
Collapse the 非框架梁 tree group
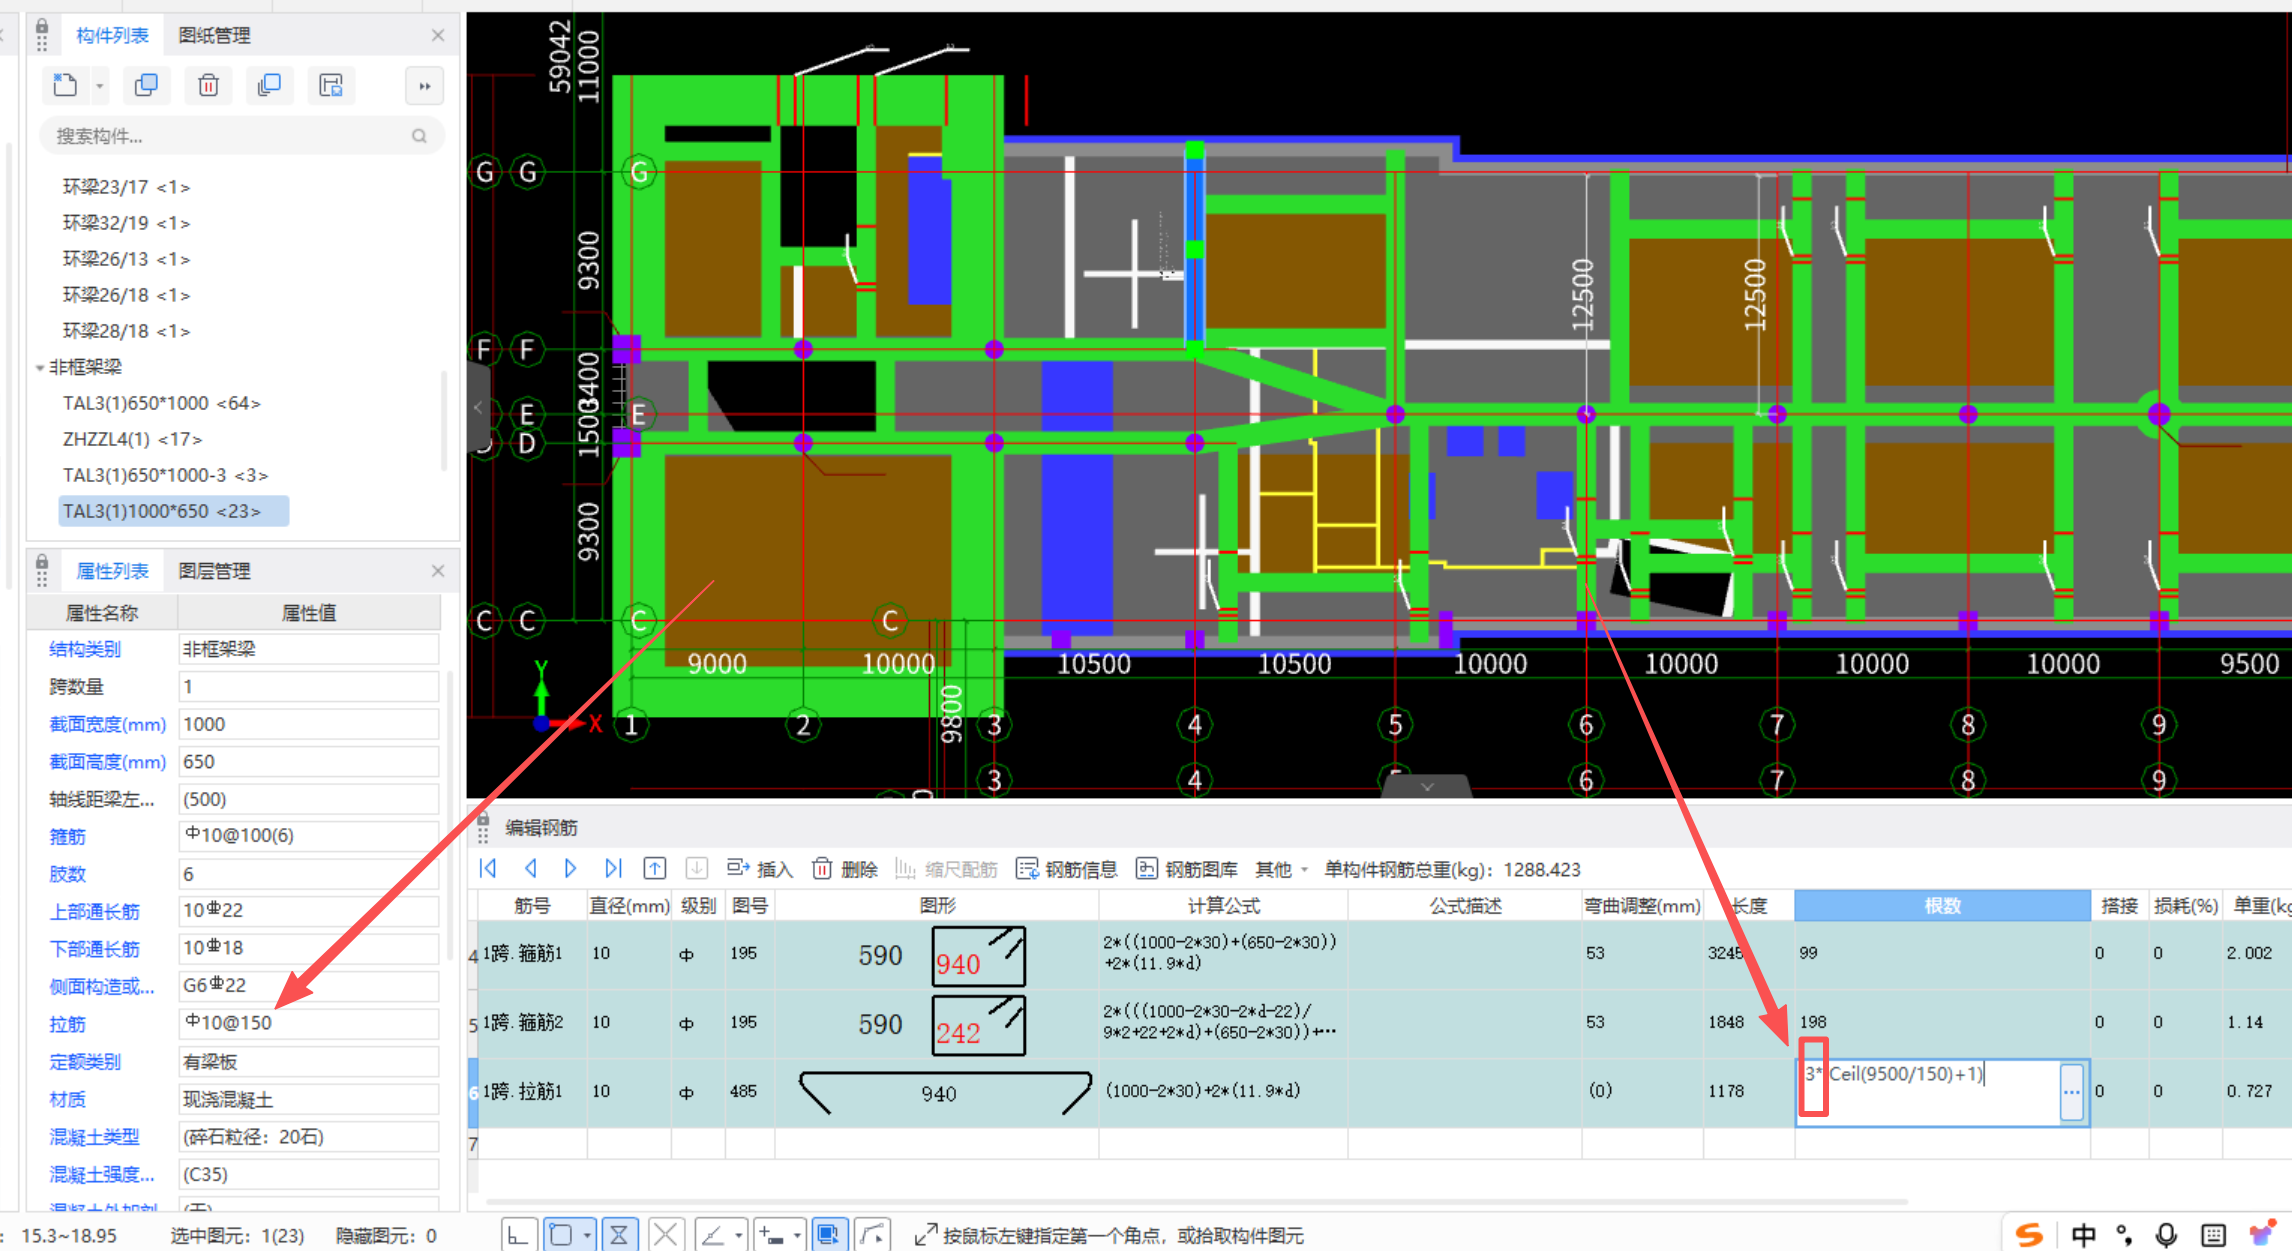click(x=40, y=367)
